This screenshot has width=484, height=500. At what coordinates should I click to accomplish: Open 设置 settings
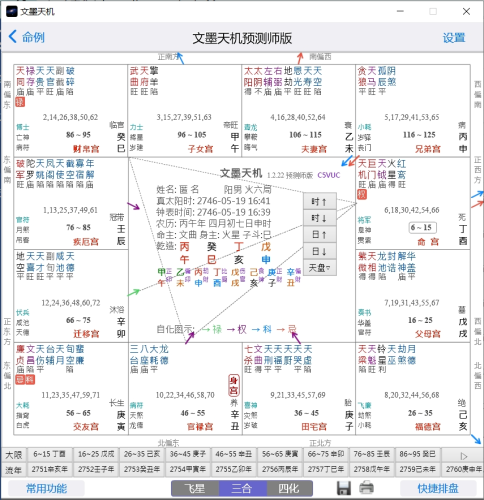[x=454, y=38]
